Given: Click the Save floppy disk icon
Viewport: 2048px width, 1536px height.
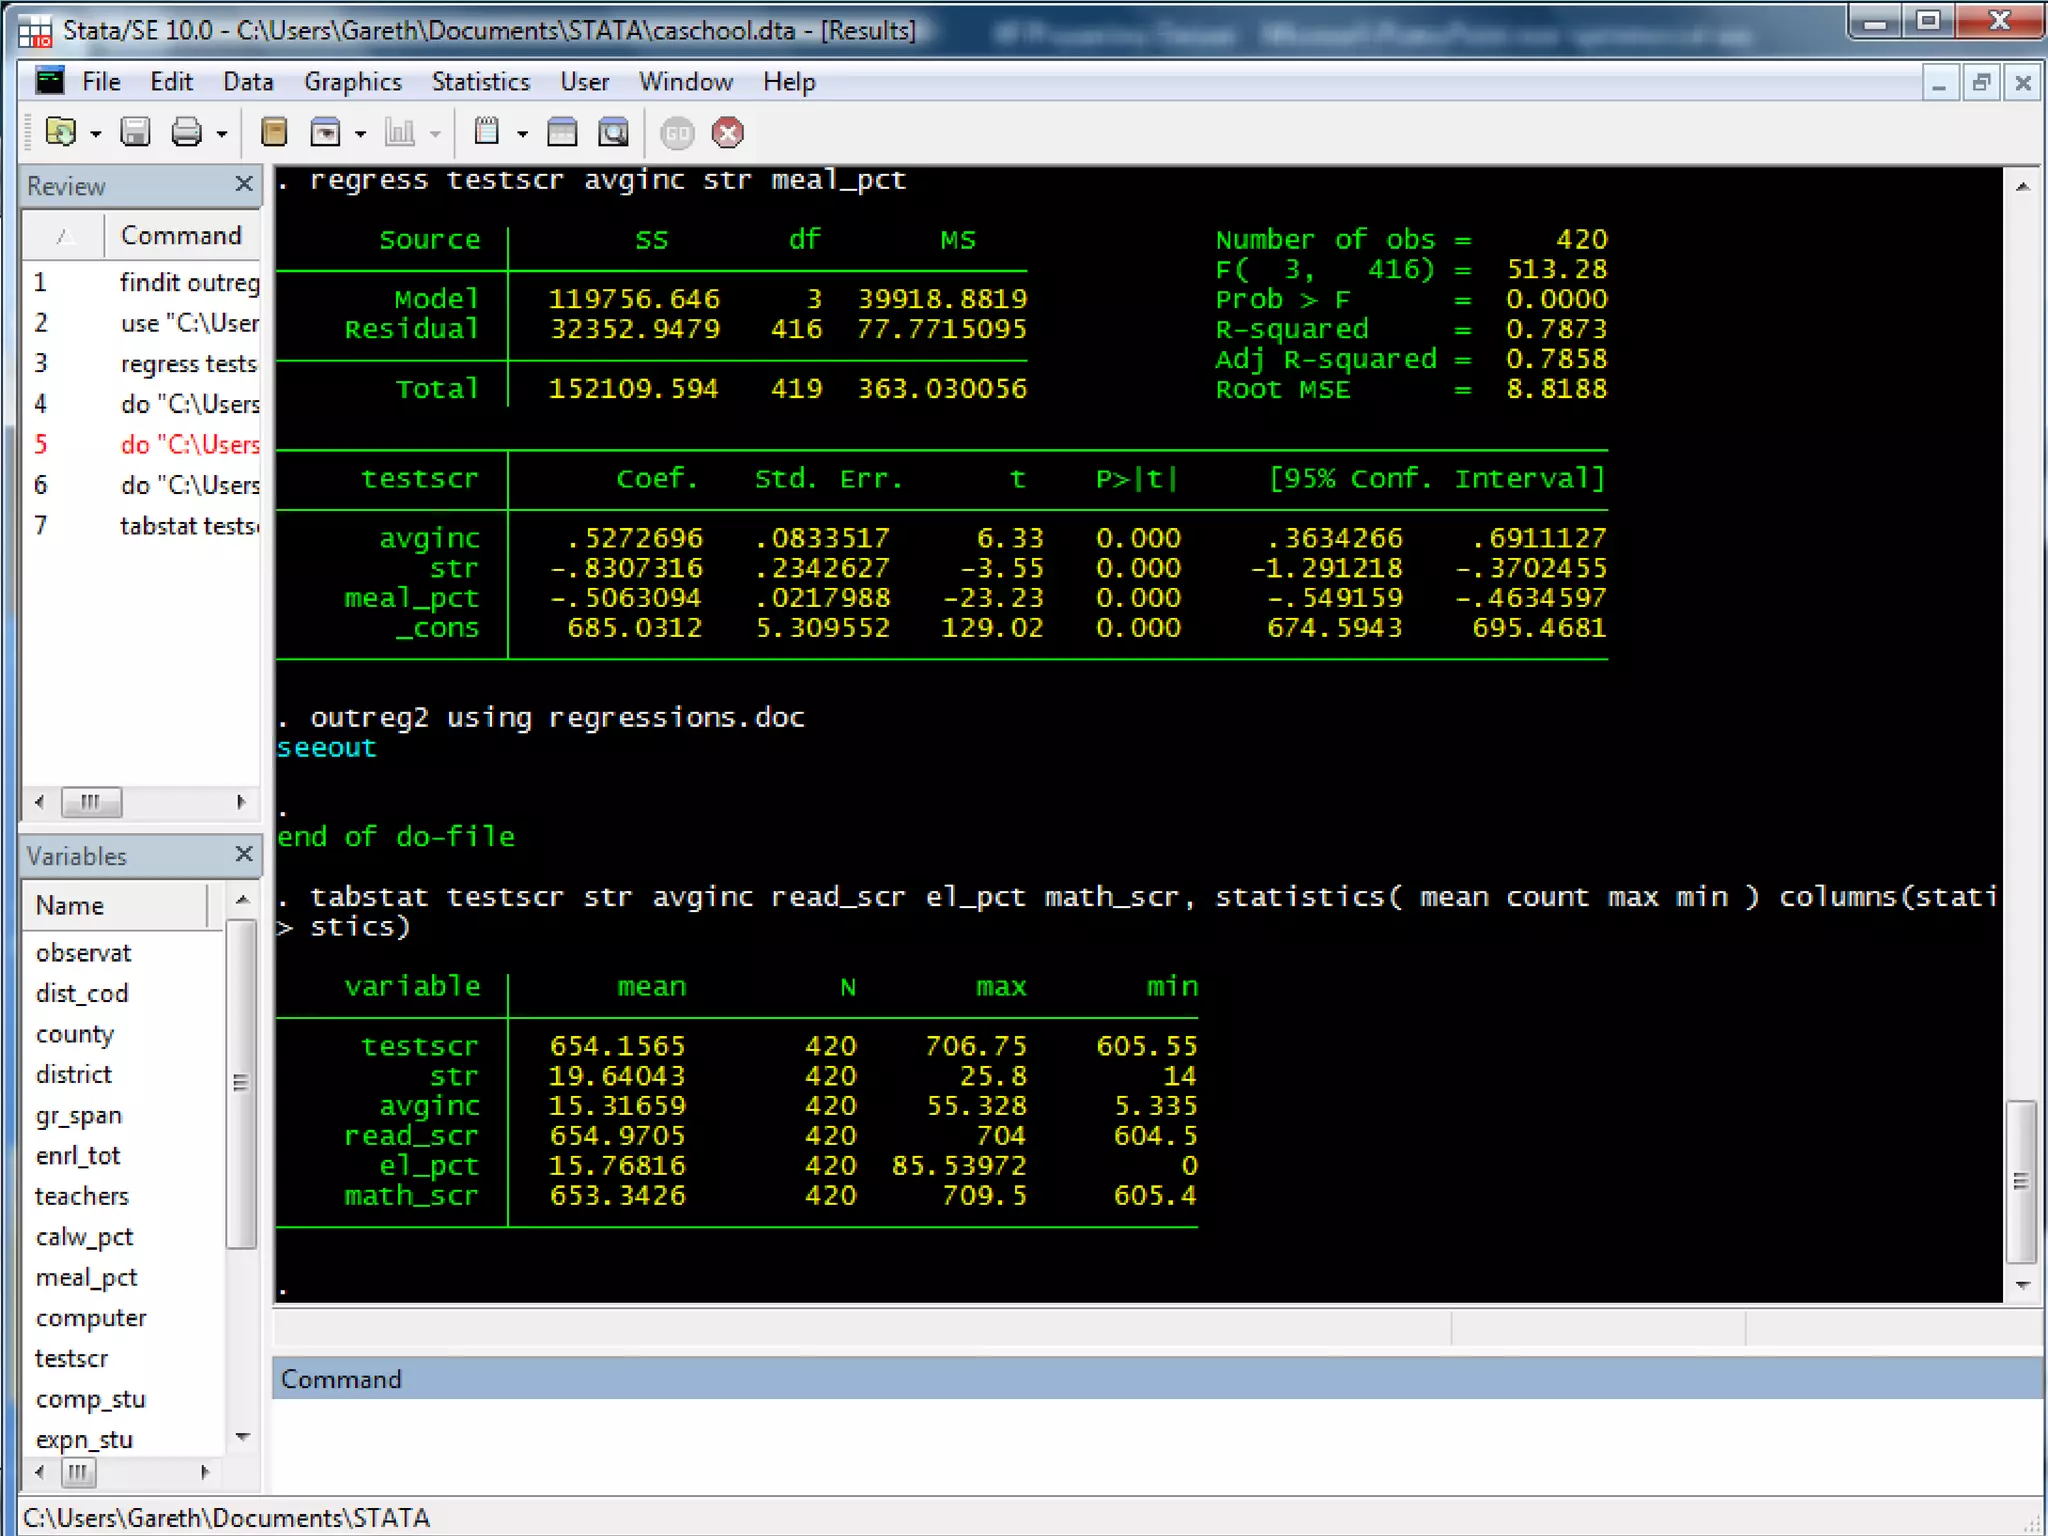Looking at the screenshot, I should click(135, 132).
